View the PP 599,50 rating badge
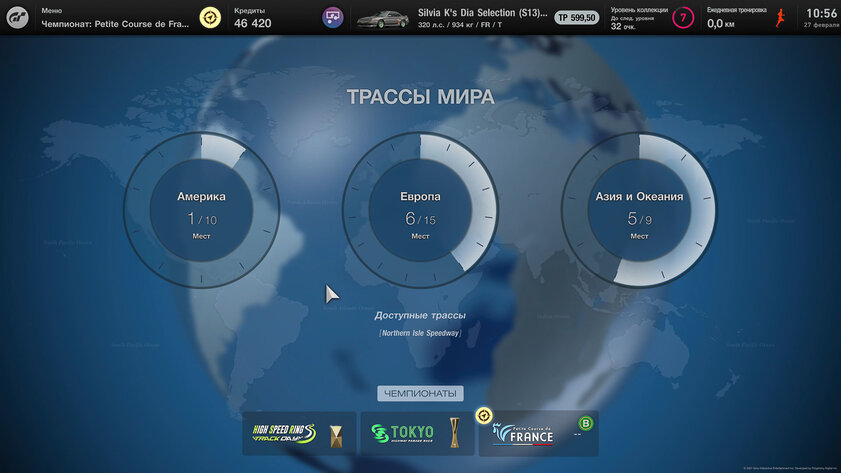The width and height of the screenshot is (841, 473). pyautogui.click(x=577, y=18)
